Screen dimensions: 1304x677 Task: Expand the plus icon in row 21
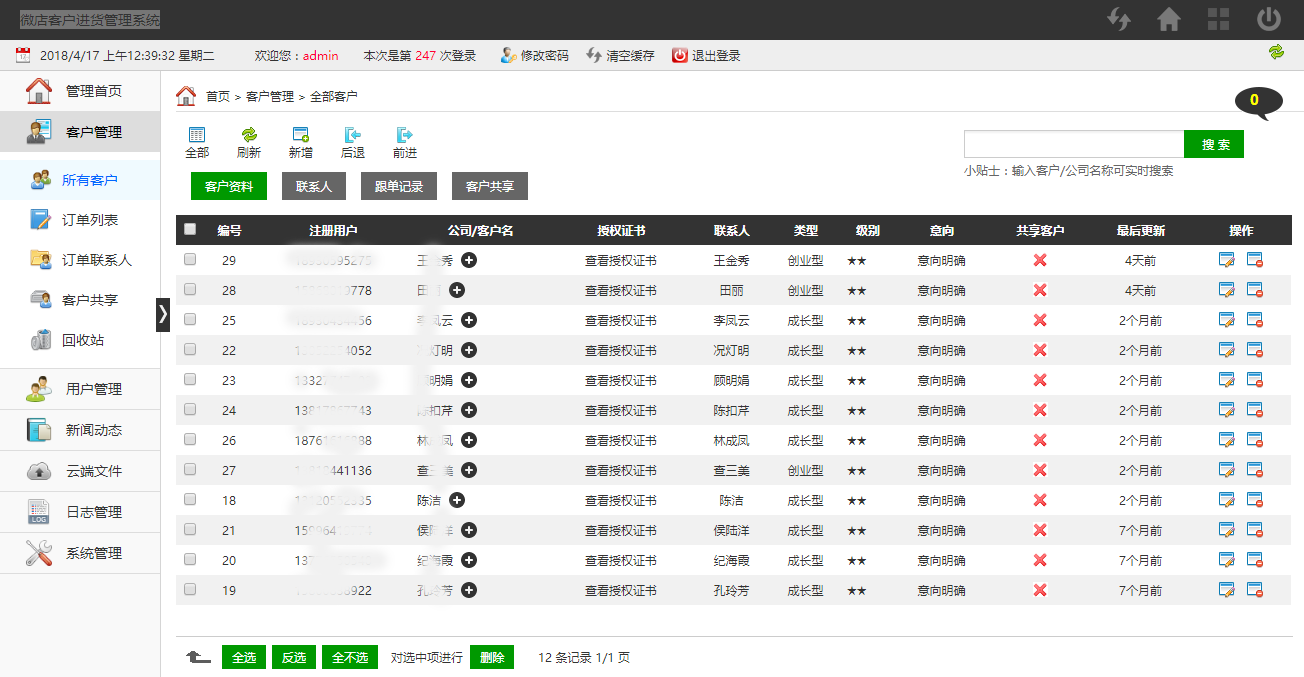pyautogui.click(x=469, y=530)
